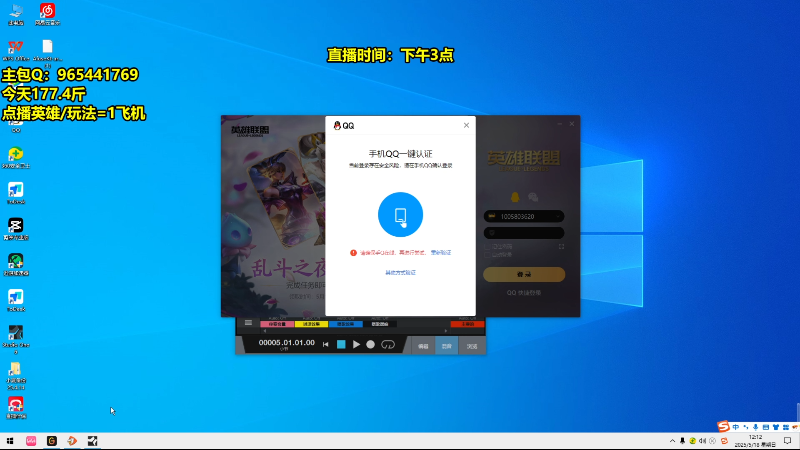Open the account dropdown showing 1005803620
Screen dimensions: 800x450
[558, 216]
